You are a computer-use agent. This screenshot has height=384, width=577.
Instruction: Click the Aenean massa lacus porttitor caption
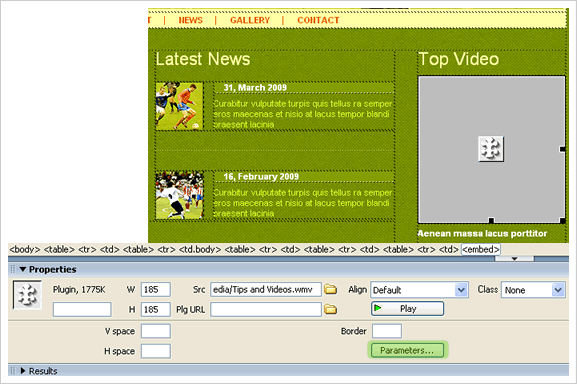pos(482,234)
